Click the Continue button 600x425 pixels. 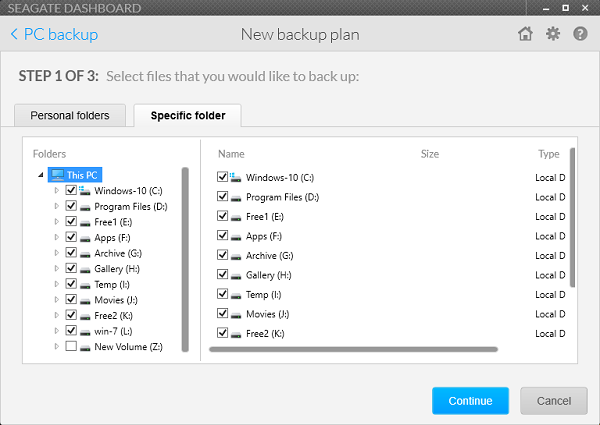pyautogui.click(x=470, y=401)
